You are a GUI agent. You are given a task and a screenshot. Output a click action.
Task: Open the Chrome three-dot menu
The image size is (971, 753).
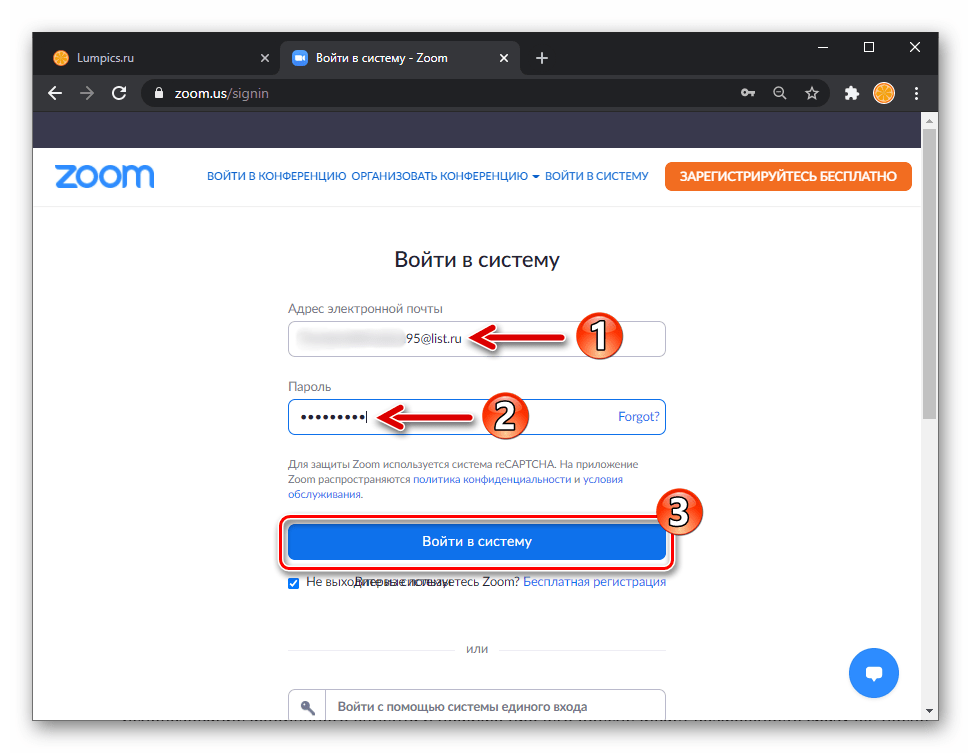click(x=917, y=94)
